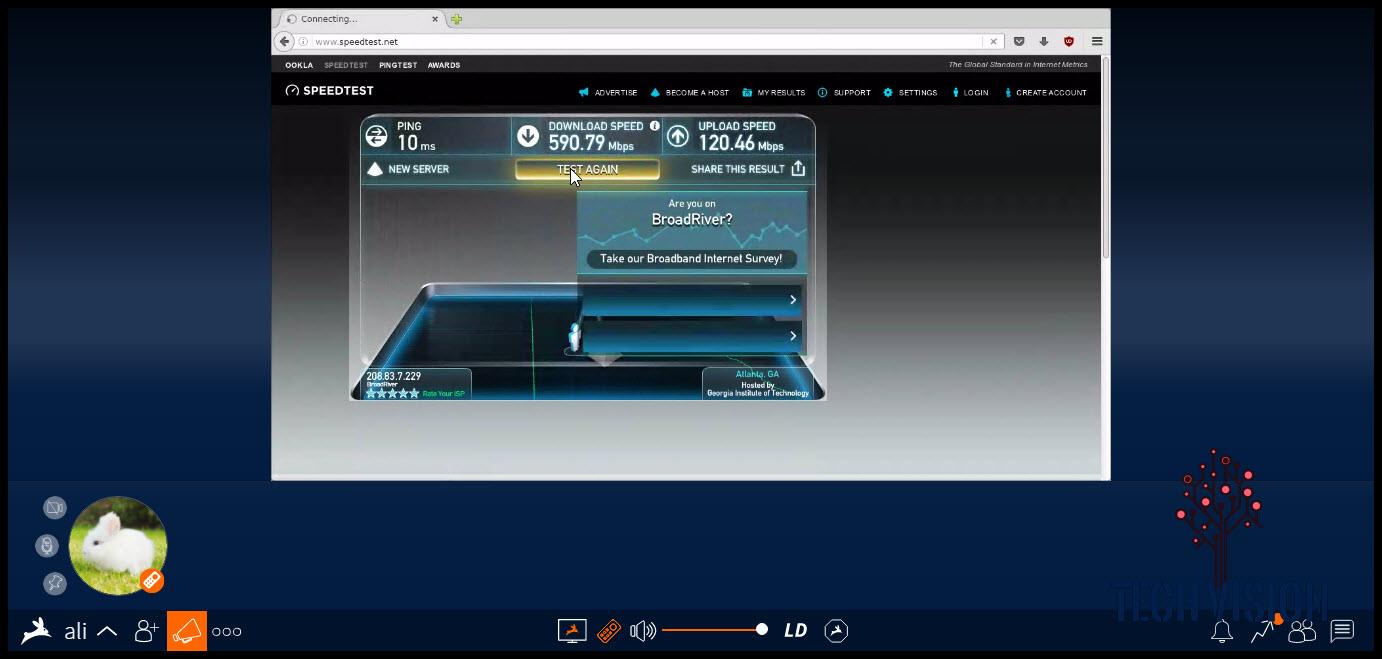
Task: Open the Speedtest SETTINGS link
Action: pyautogui.click(x=910, y=92)
